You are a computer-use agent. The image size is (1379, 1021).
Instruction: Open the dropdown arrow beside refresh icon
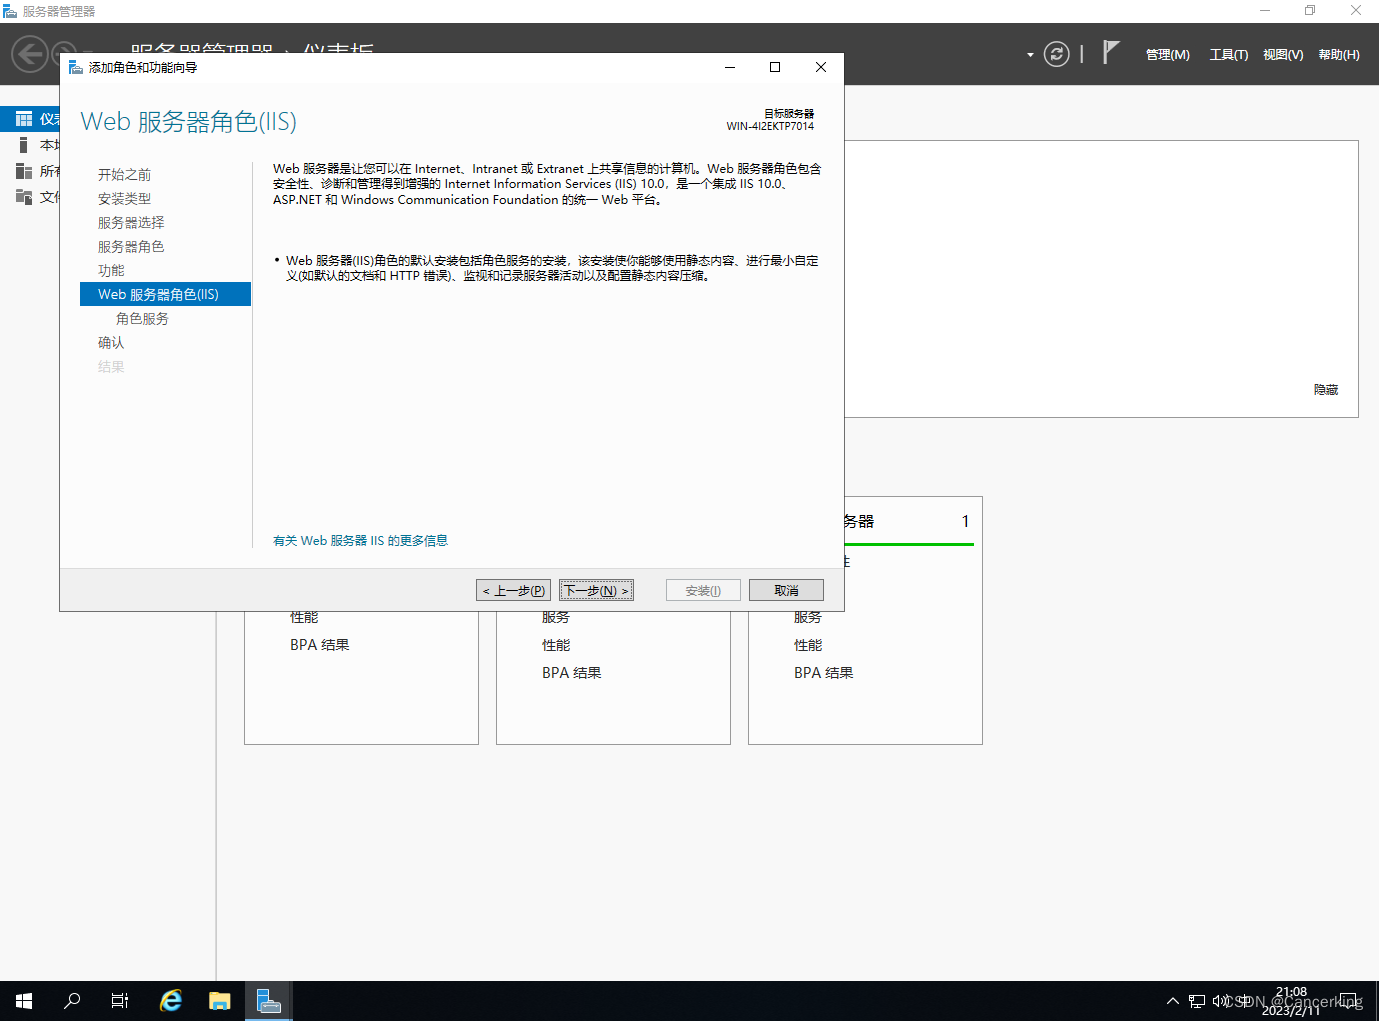pos(1030,55)
